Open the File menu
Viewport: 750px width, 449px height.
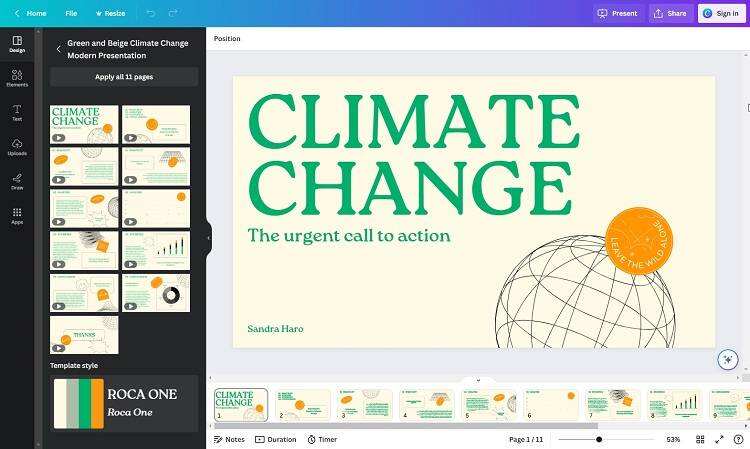[71, 13]
